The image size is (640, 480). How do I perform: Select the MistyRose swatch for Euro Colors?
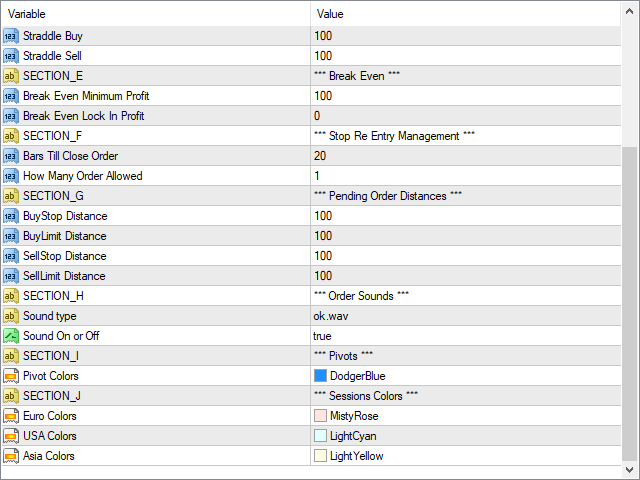[320, 416]
